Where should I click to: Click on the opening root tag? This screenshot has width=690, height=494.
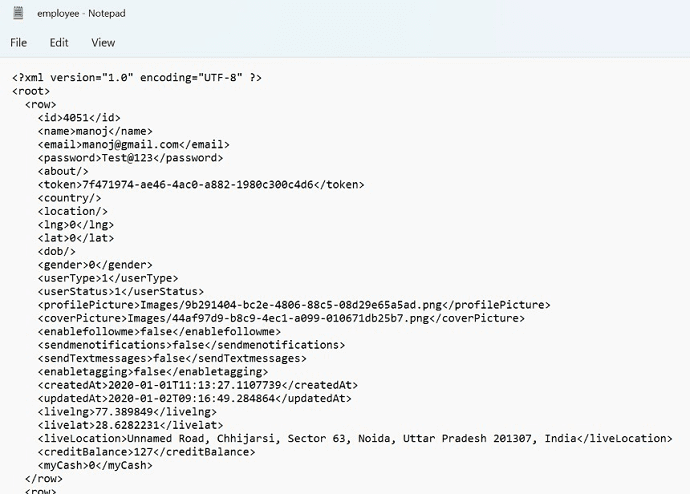tap(31, 91)
